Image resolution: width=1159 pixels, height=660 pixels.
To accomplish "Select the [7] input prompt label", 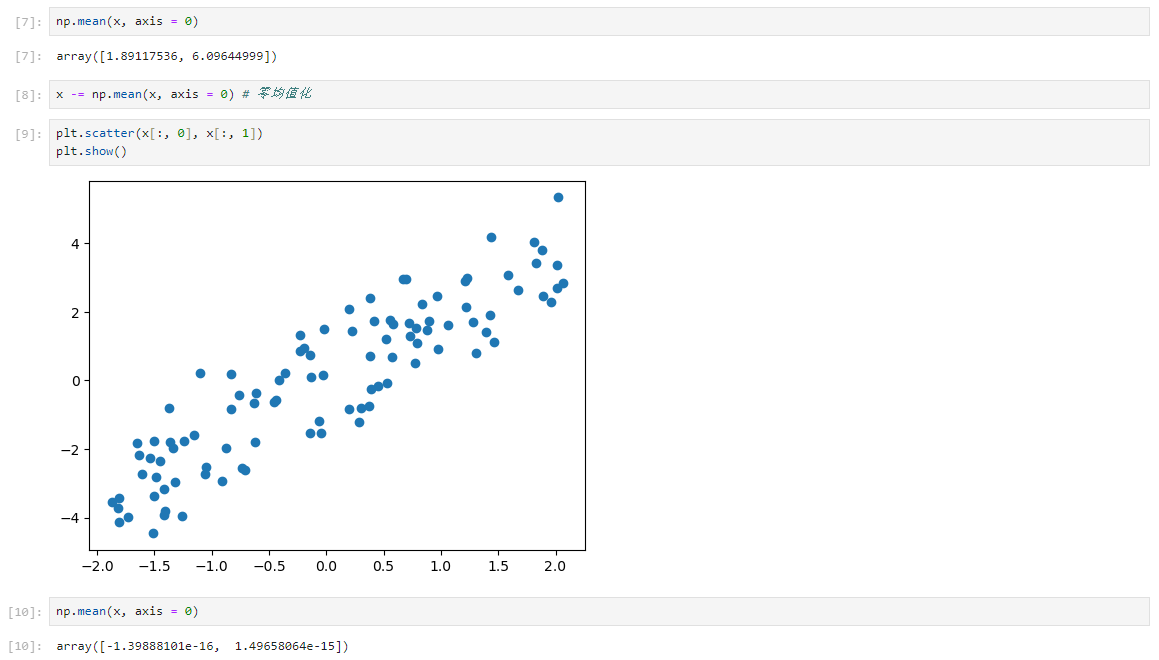I will click(x=28, y=22).
